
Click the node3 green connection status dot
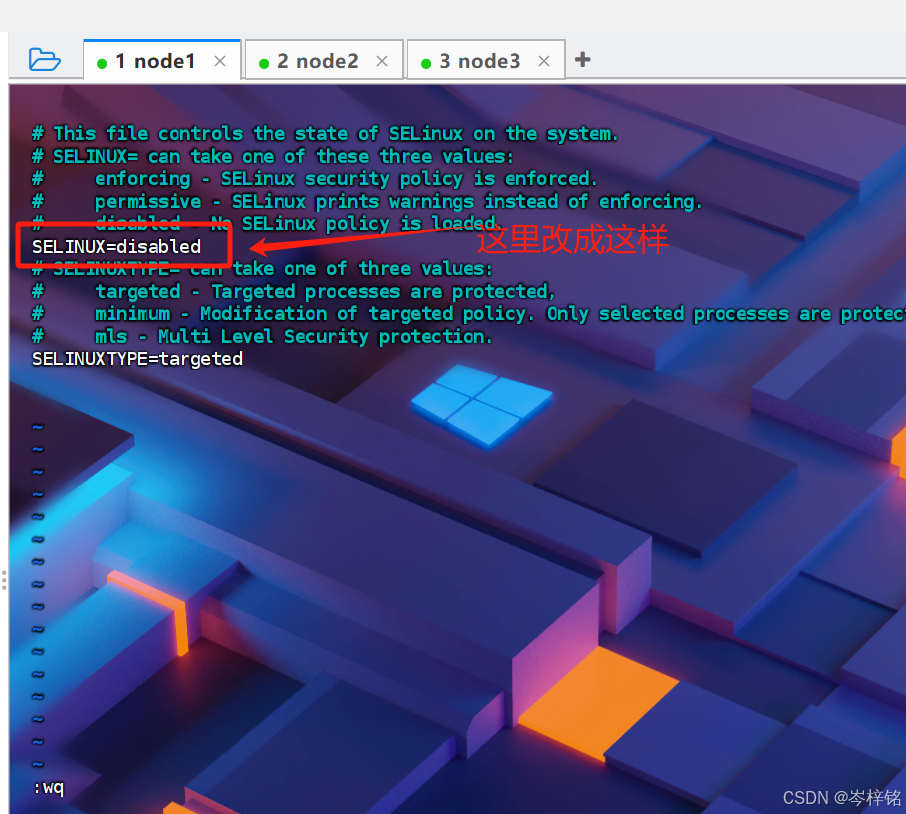(426, 64)
